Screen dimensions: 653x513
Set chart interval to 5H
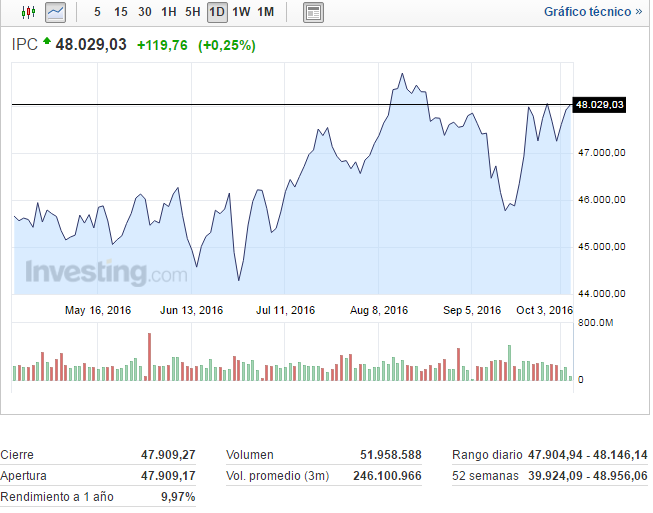click(193, 12)
